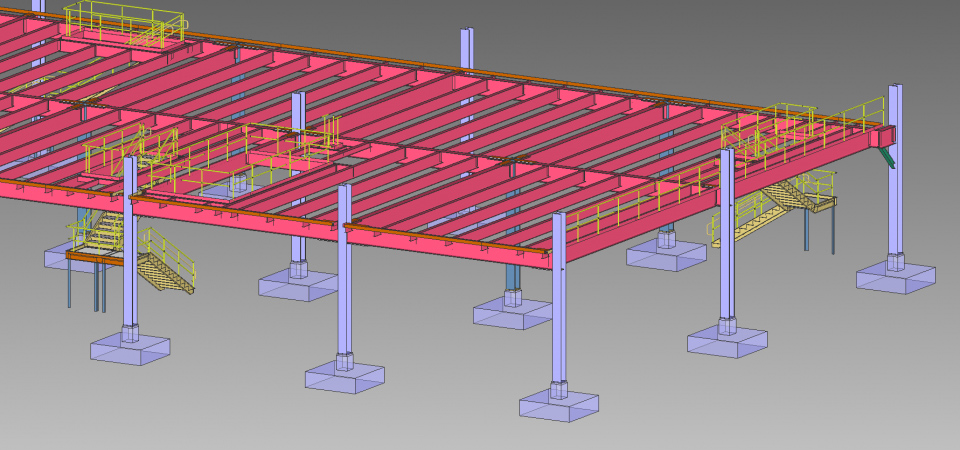This screenshot has width=960, height=450.
Task: Select the leftmost front purple column
Action: tap(130, 250)
